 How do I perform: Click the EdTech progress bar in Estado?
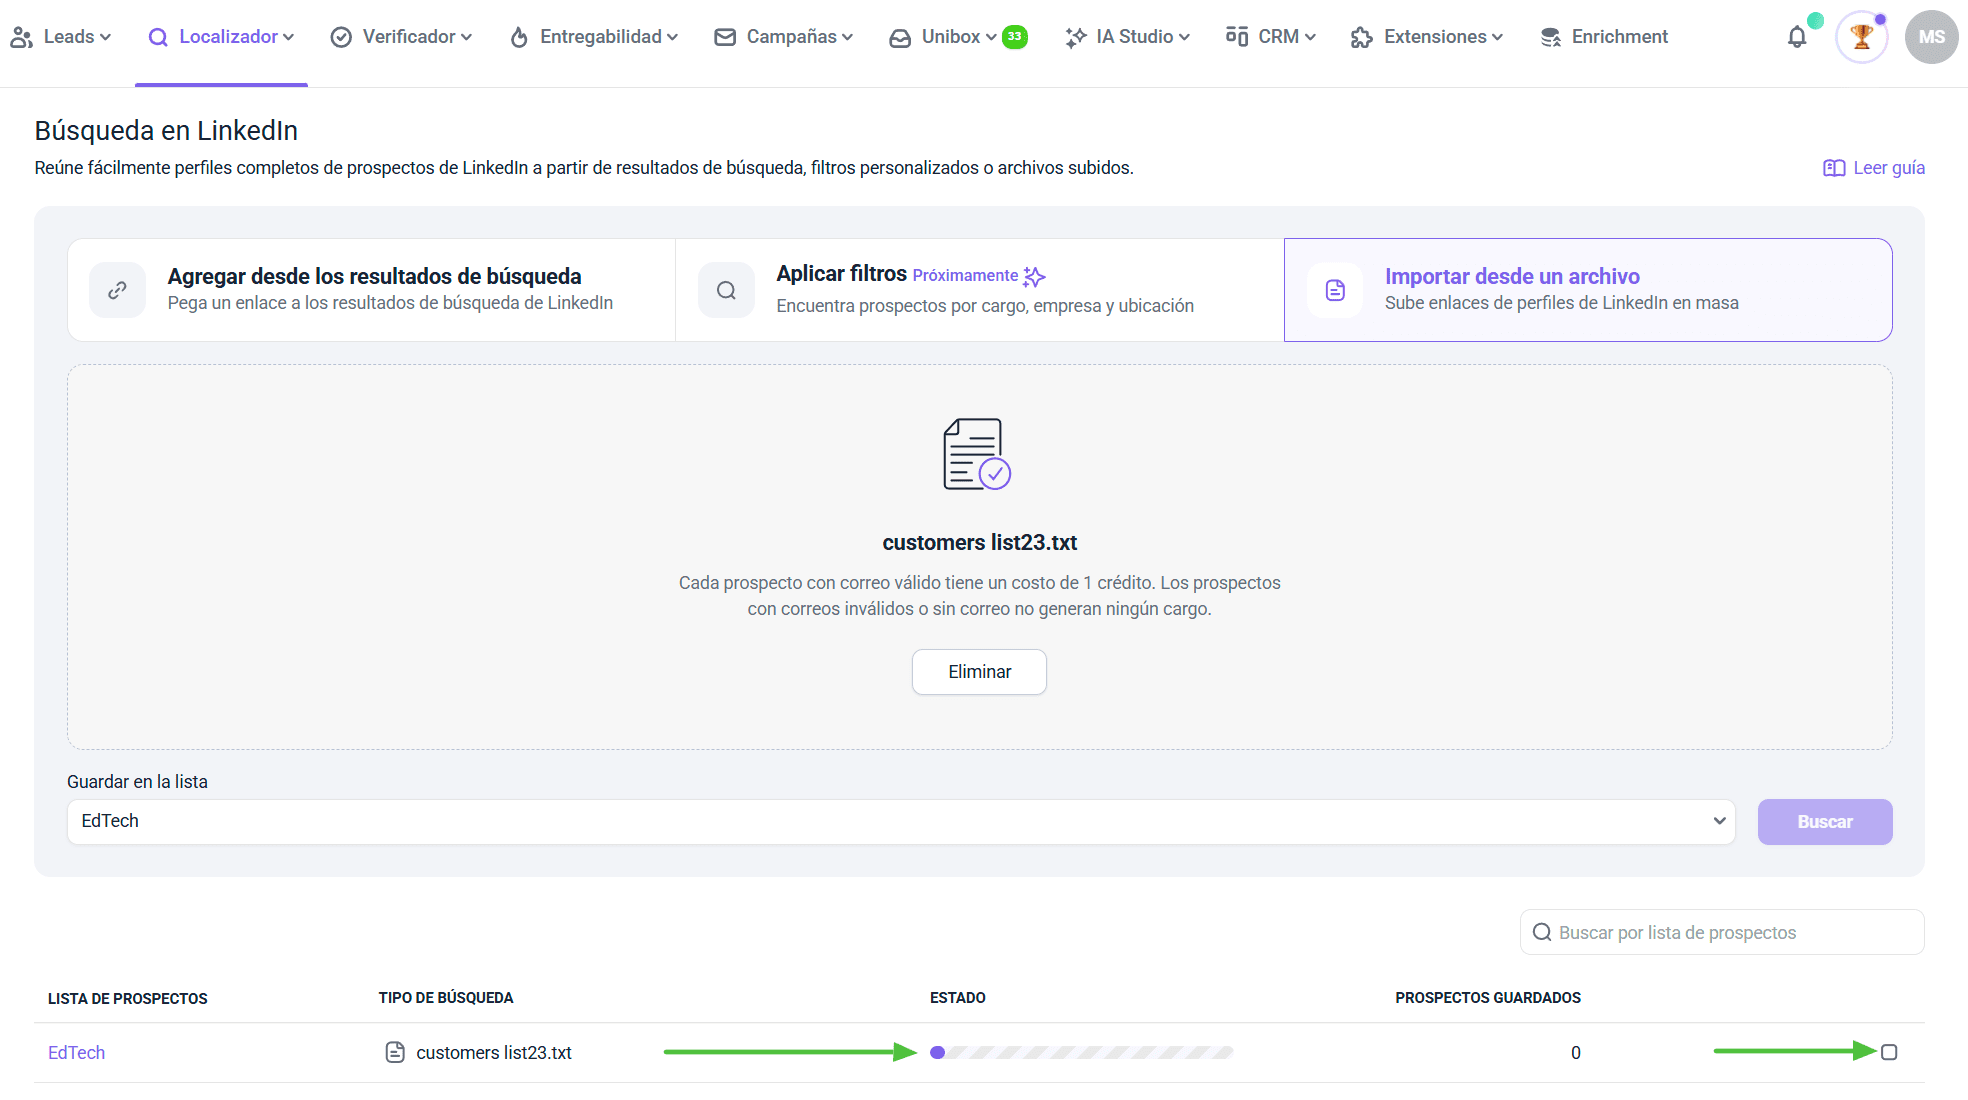click(1082, 1052)
